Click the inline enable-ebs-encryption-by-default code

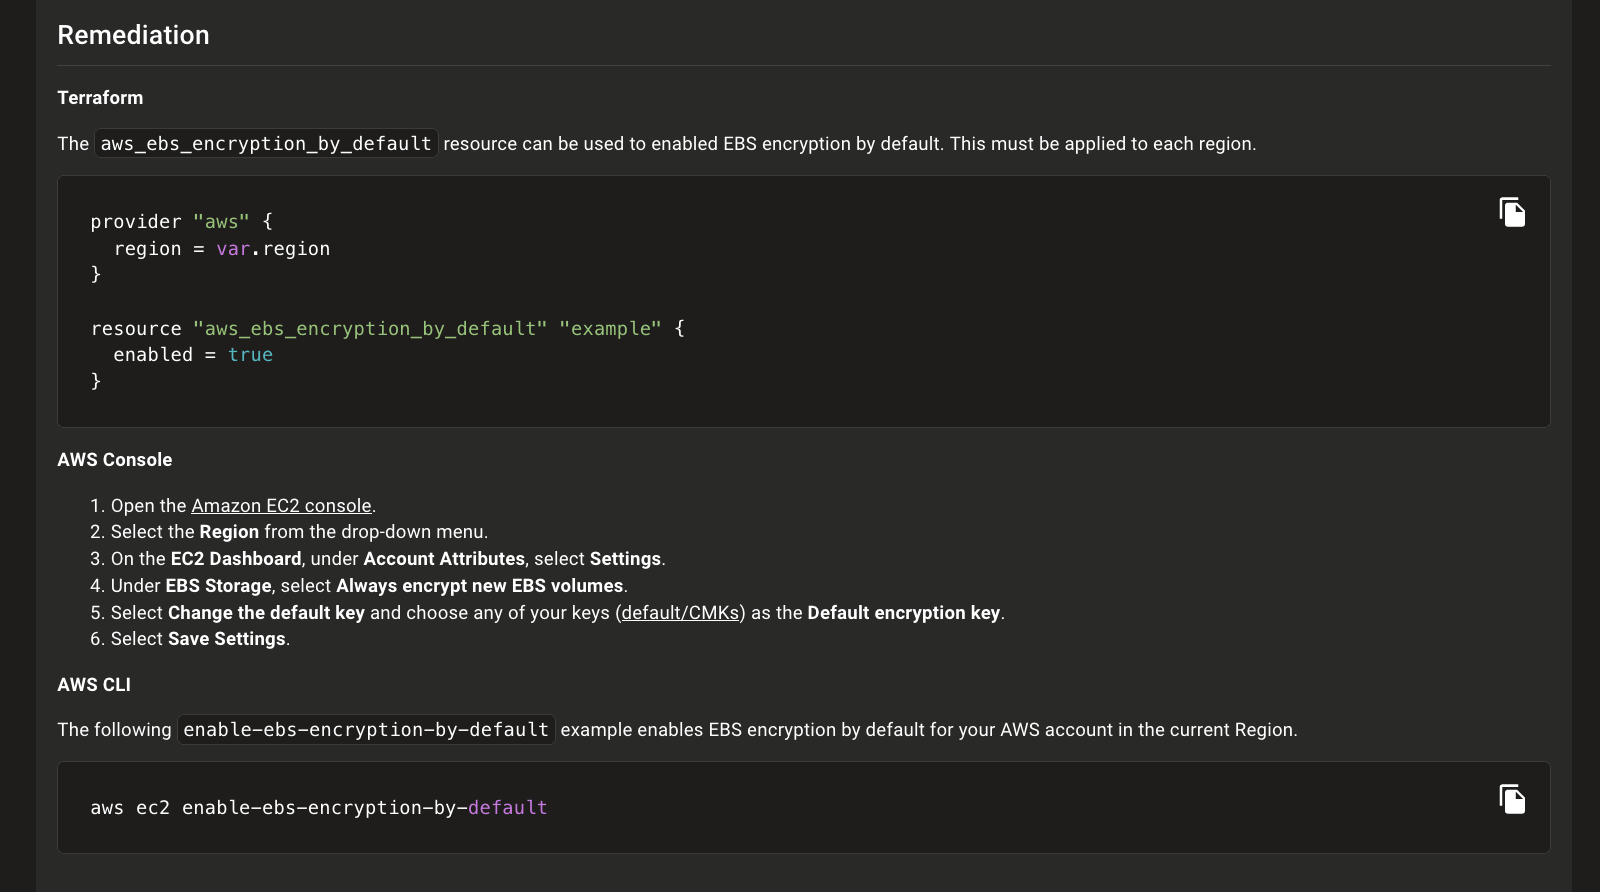click(x=366, y=730)
